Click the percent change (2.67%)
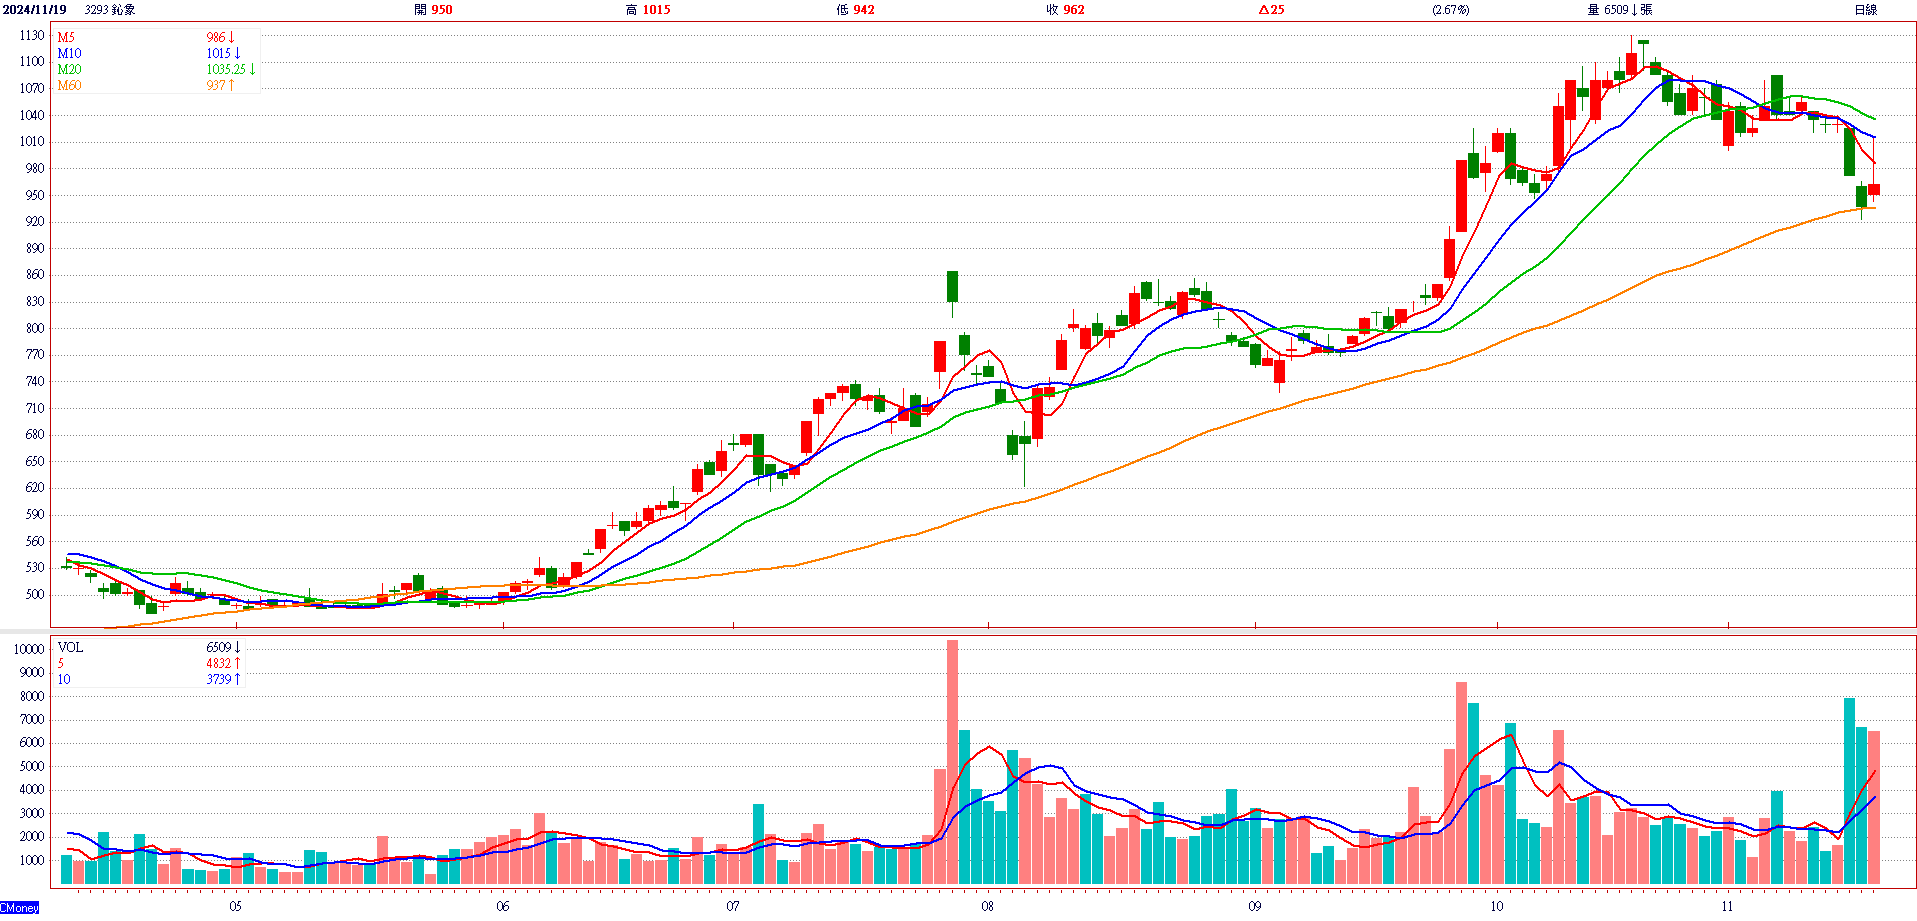 coord(1451,9)
